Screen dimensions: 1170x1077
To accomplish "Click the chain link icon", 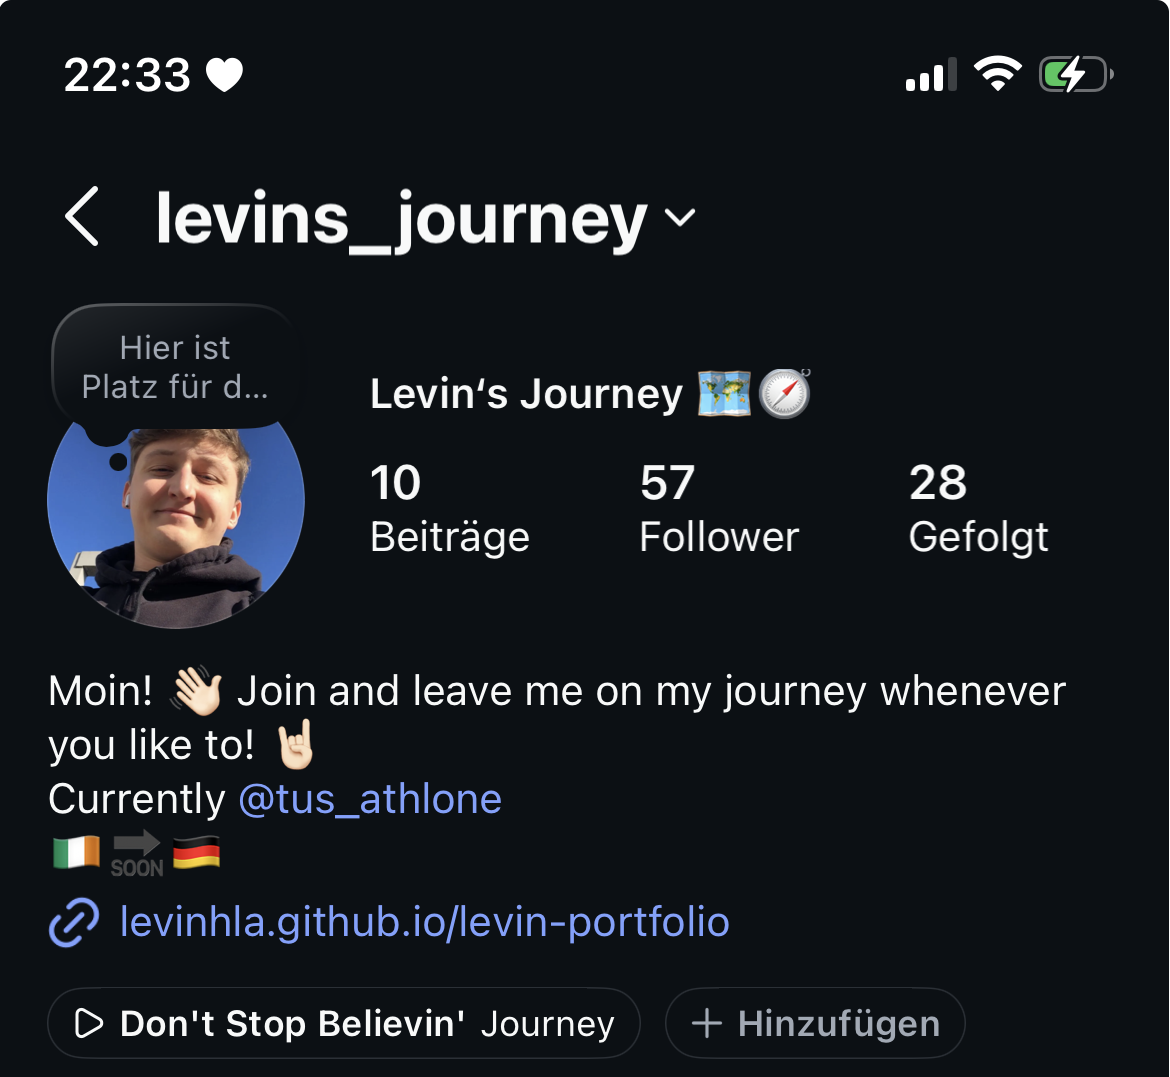I will [74, 923].
